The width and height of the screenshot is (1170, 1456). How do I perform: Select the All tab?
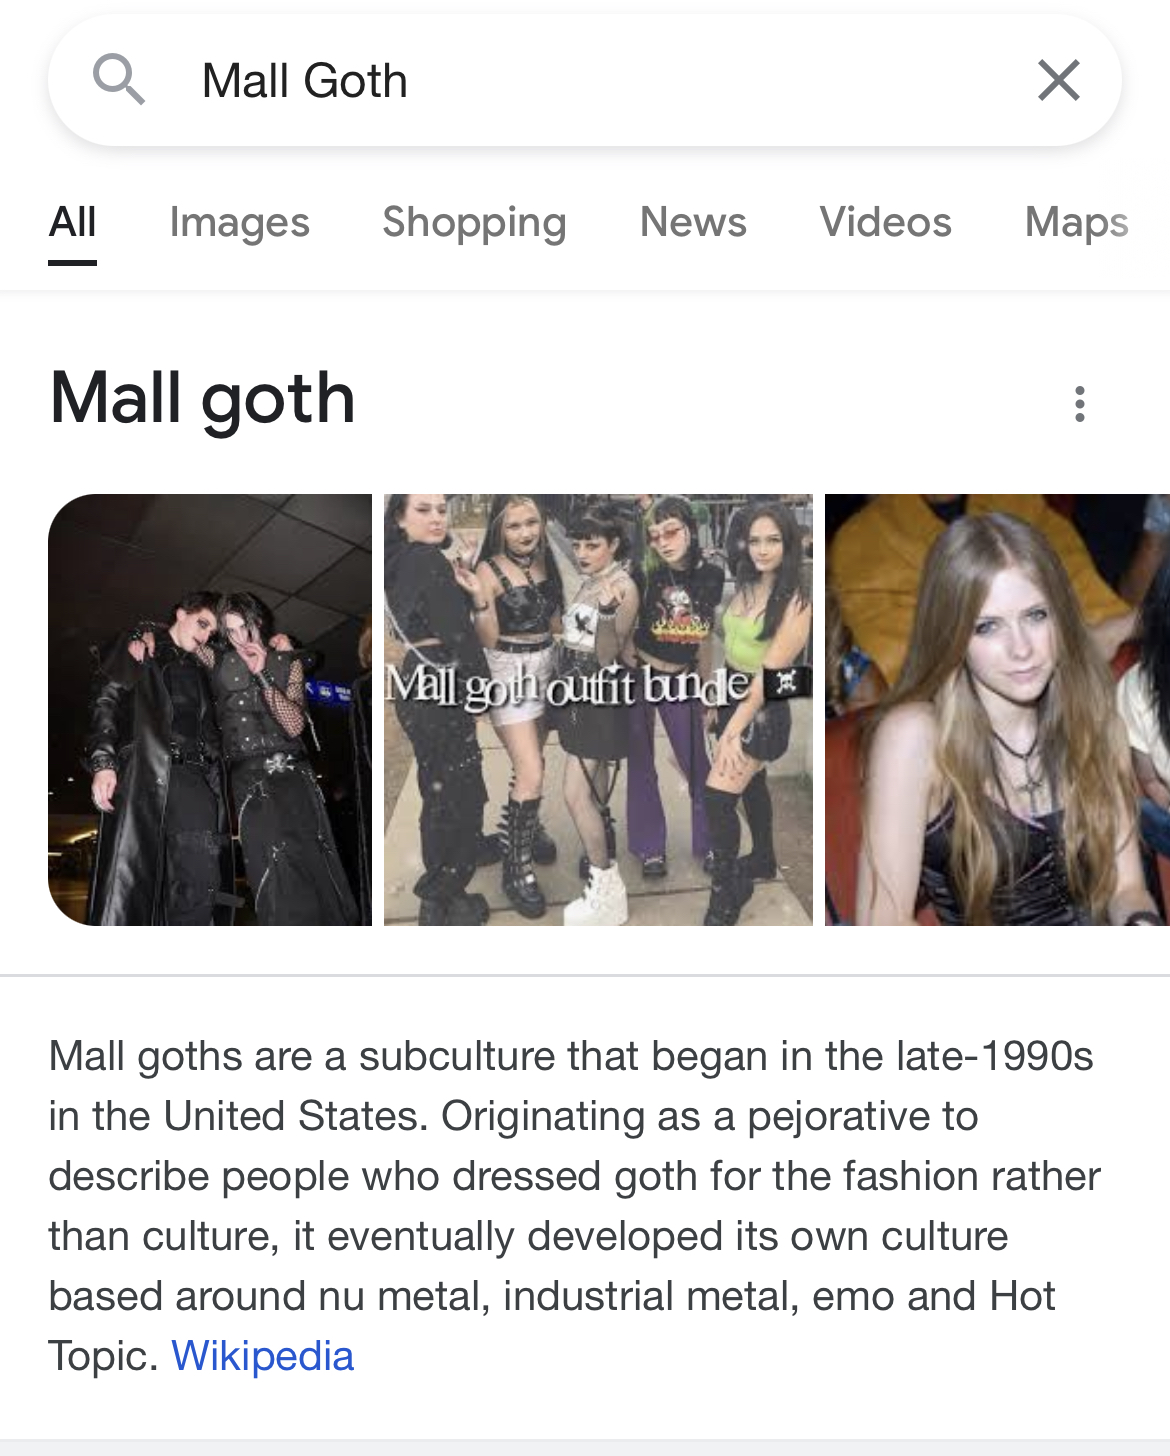point(72,222)
